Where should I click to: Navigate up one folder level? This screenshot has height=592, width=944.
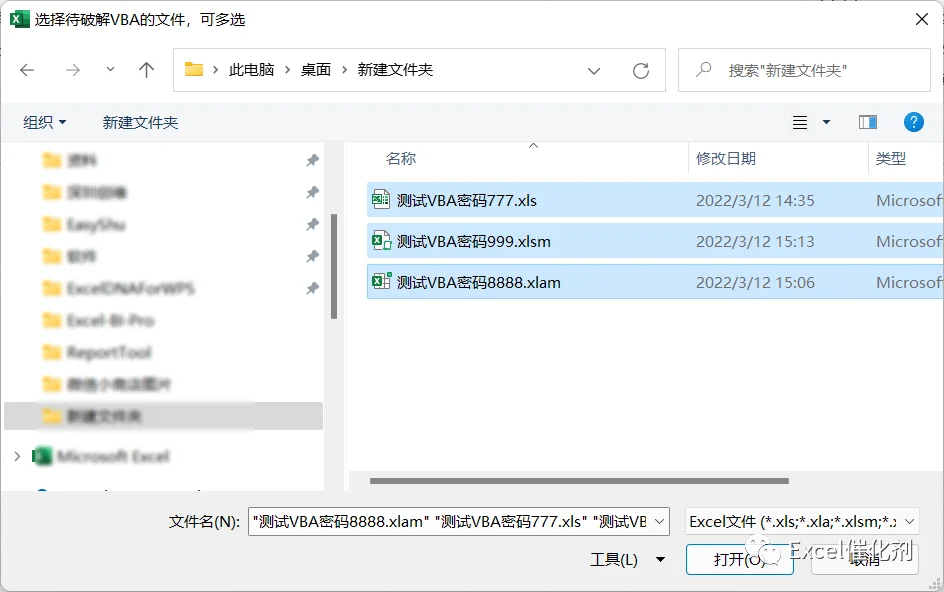146,70
